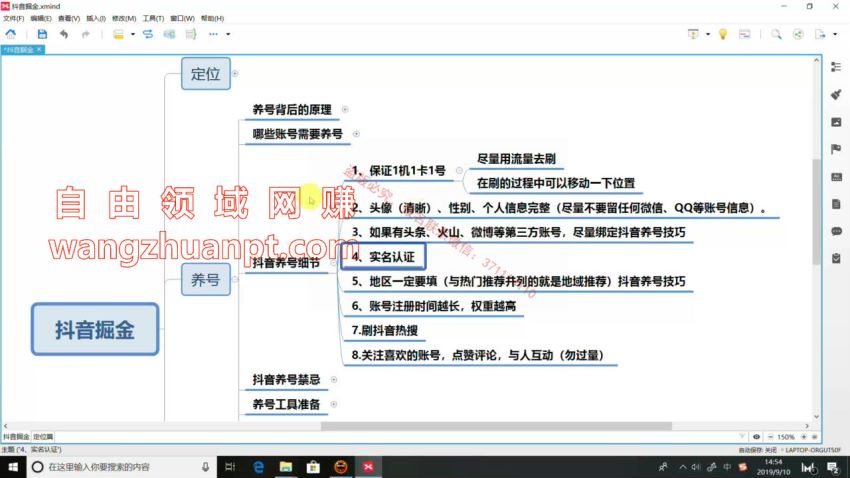This screenshot has height=478, width=850.
Task: Save the mind map with disk icon
Action: (x=42, y=34)
